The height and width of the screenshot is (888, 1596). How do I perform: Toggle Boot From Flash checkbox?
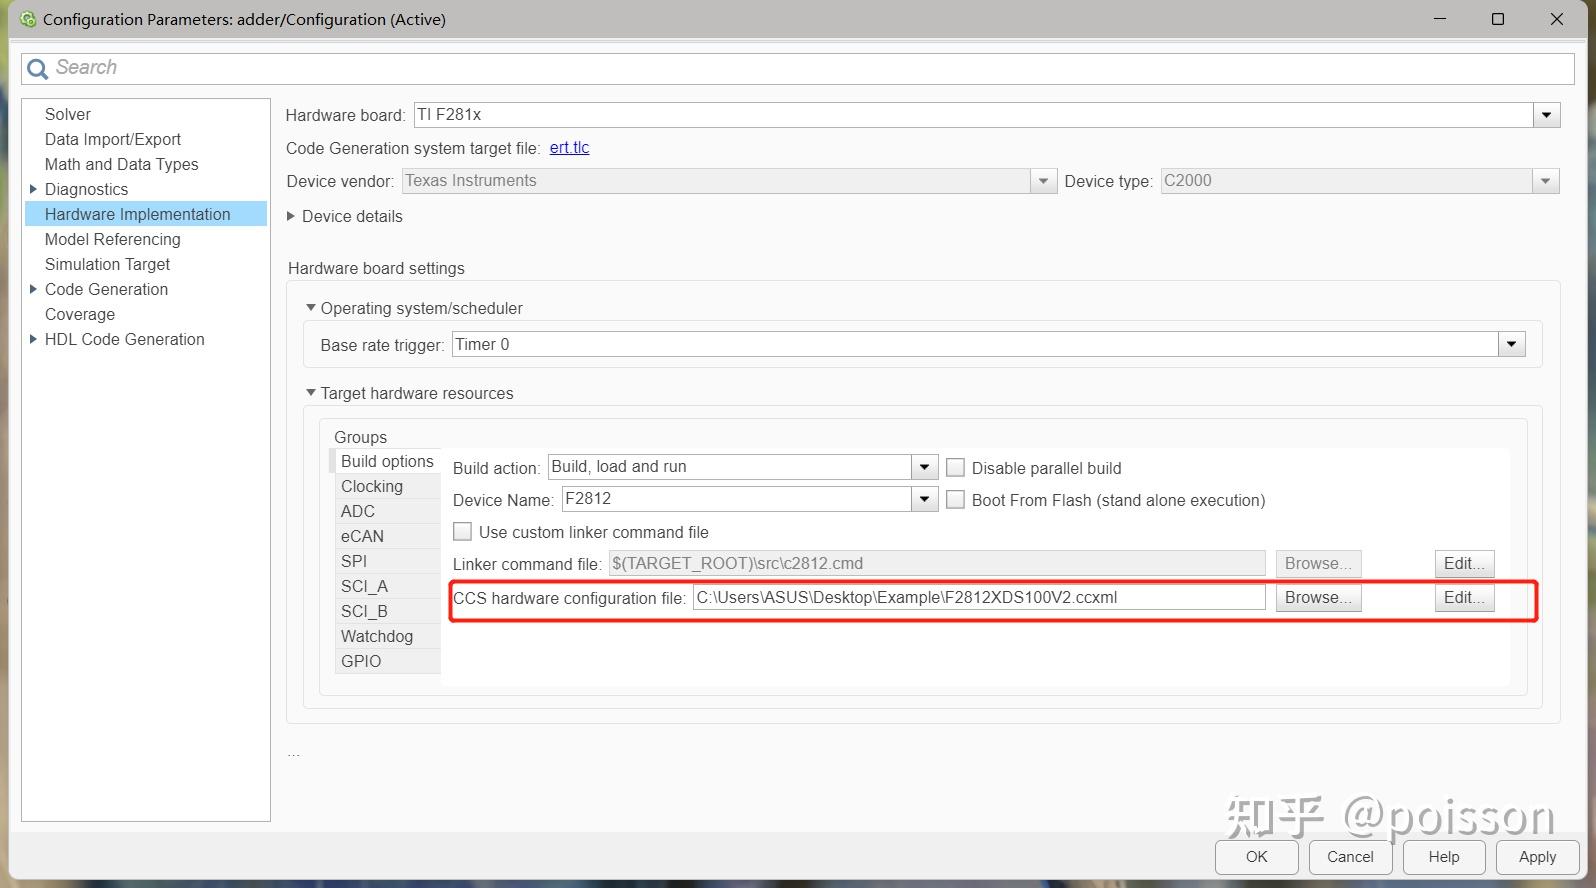[x=955, y=500]
